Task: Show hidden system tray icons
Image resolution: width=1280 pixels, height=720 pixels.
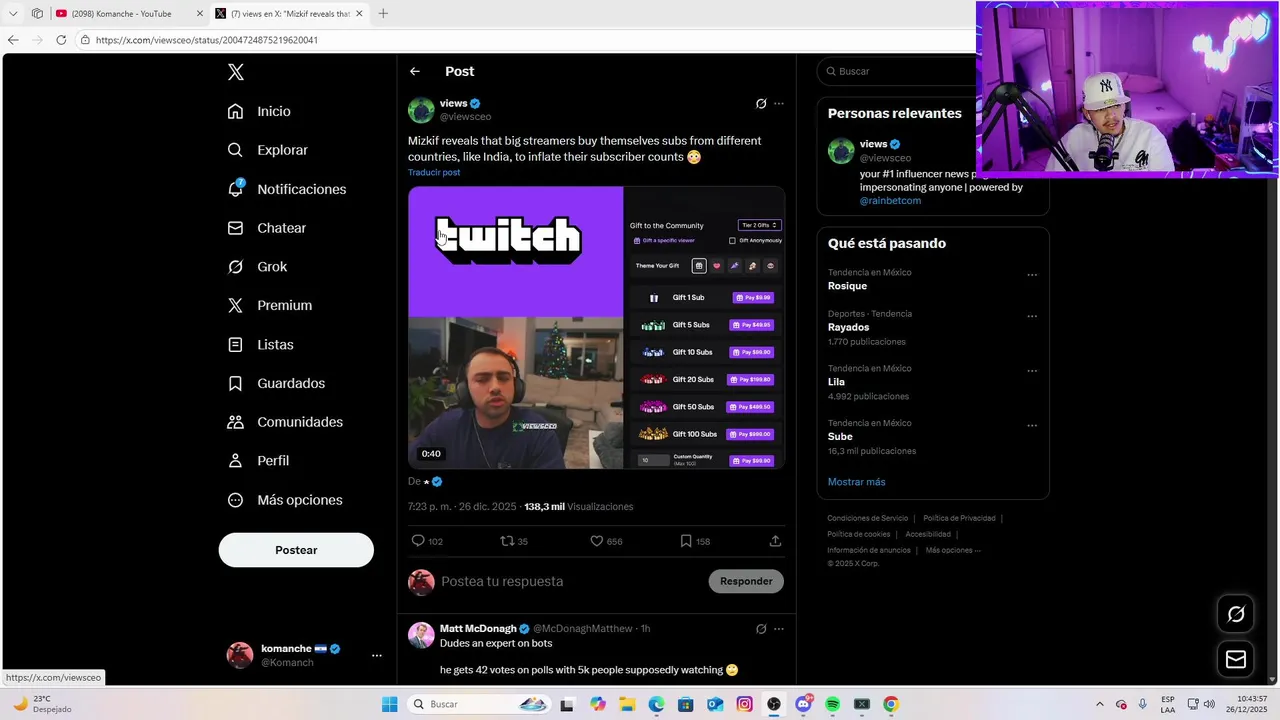Action: pos(1100,704)
